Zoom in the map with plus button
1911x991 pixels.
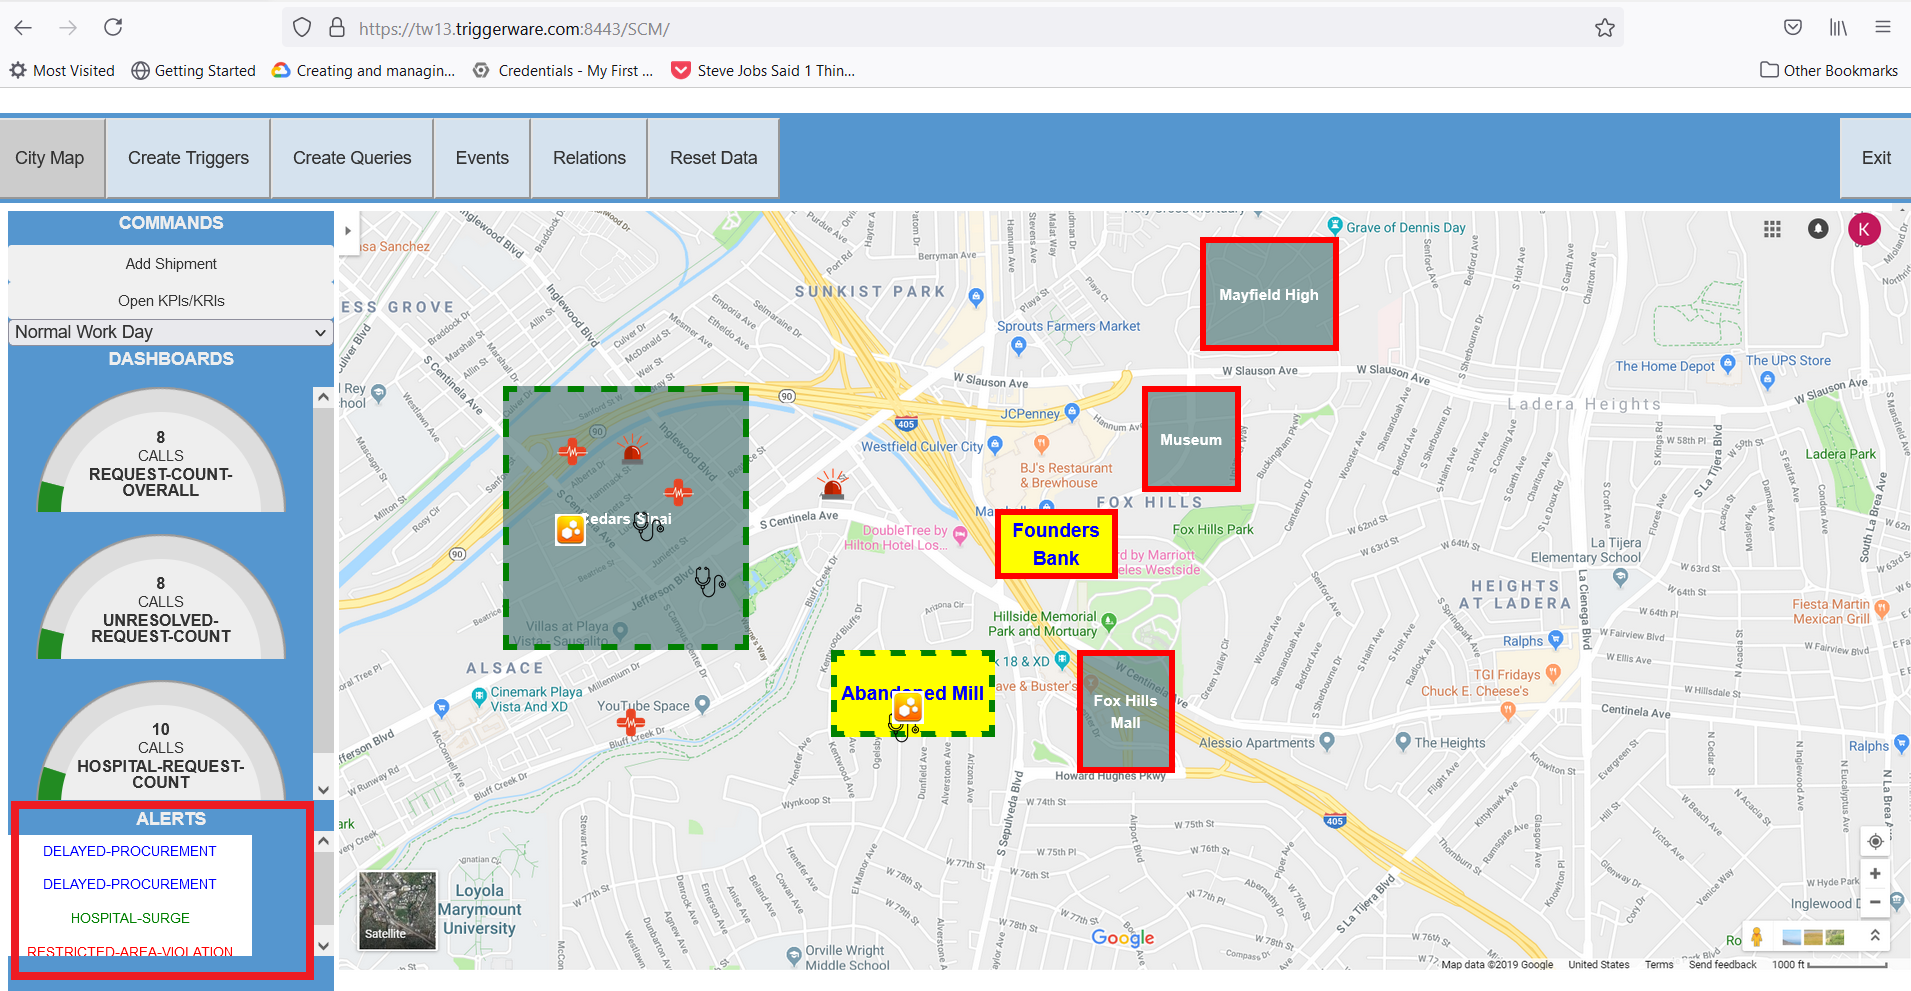(x=1875, y=874)
